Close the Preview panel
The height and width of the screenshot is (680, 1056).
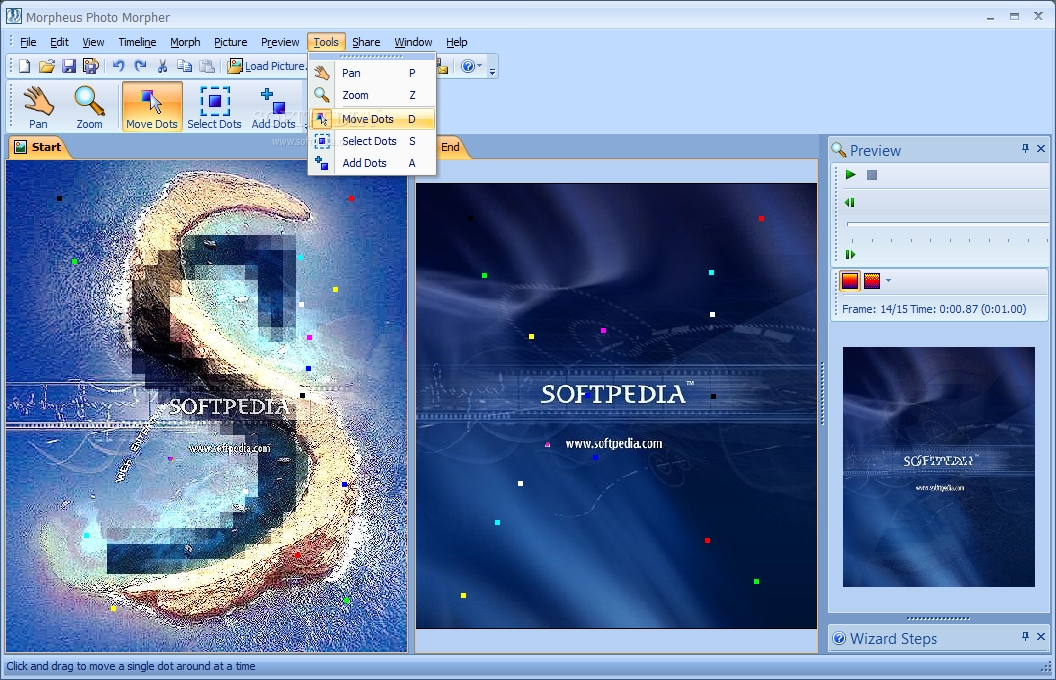pyautogui.click(x=1041, y=148)
